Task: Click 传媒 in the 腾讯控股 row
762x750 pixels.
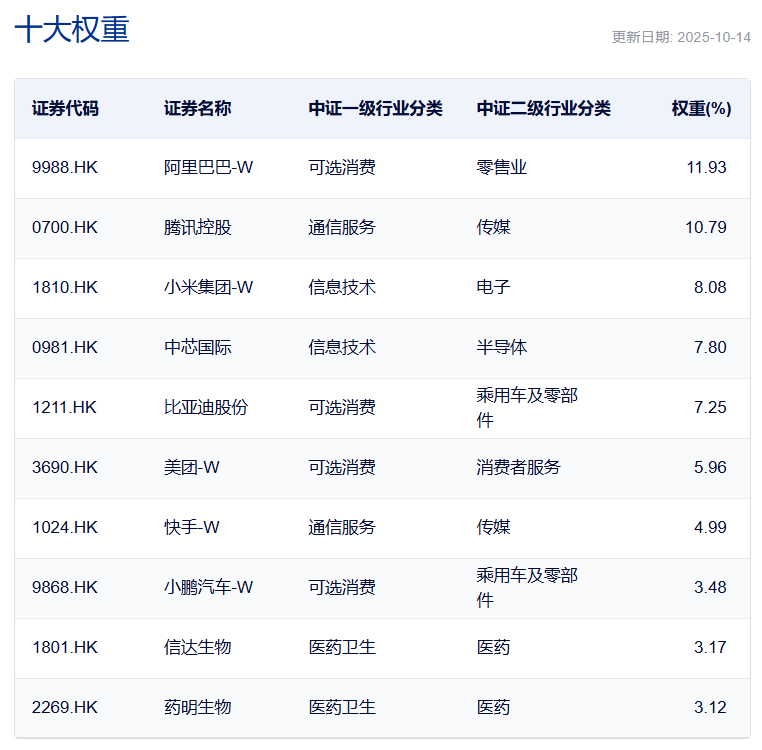Action: click(493, 227)
